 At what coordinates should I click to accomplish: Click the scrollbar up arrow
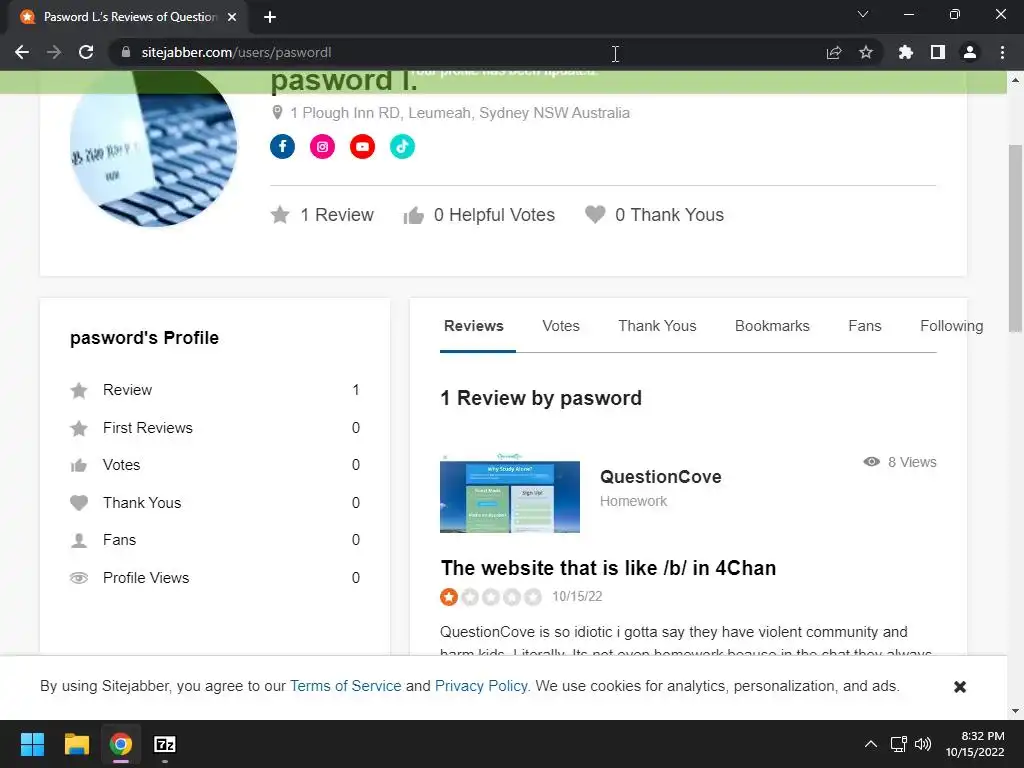click(1015, 80)
